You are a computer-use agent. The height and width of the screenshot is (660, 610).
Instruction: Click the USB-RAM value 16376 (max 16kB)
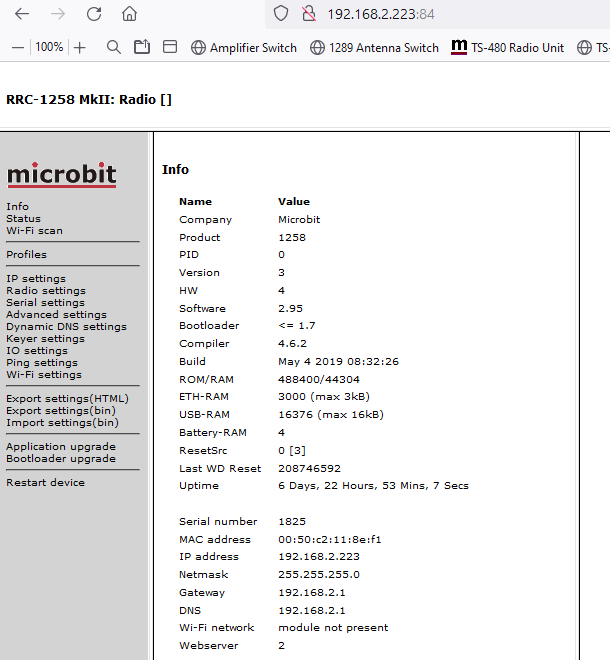(331, 415)
